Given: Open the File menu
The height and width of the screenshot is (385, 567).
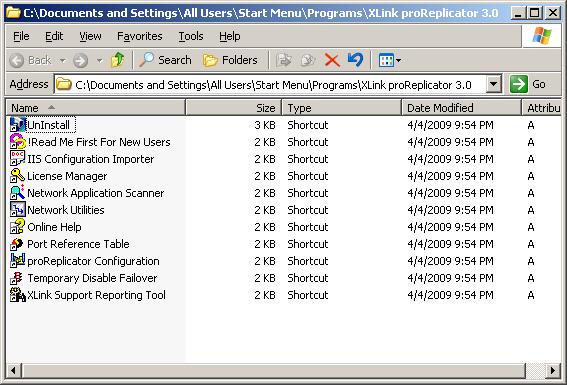Looking at the screenshot, I should [x=21, y=36].
